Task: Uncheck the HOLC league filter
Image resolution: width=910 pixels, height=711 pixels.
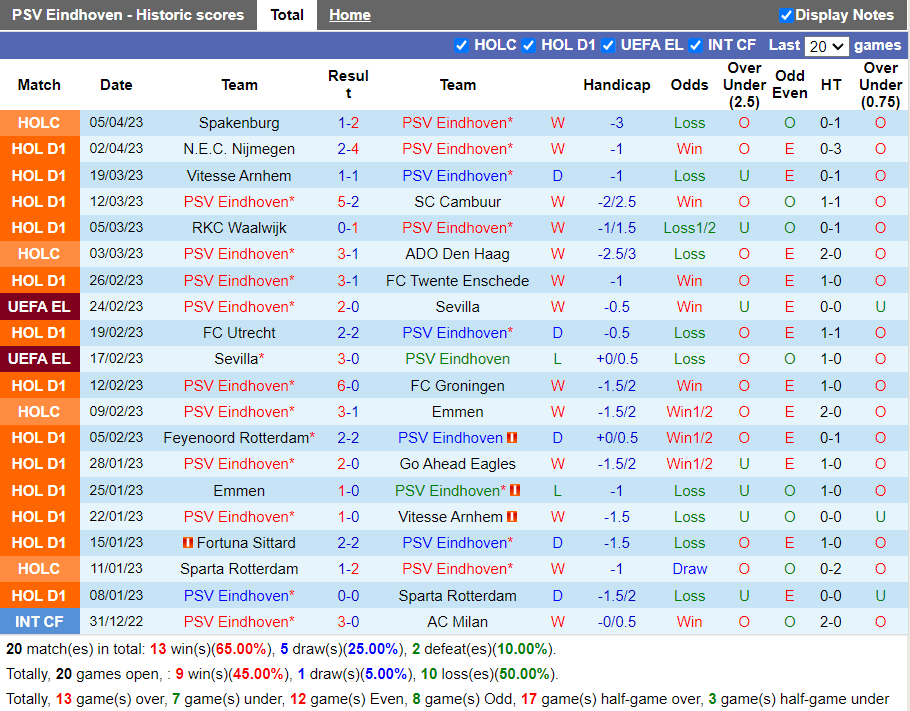Action: click(x=461, y=45)
